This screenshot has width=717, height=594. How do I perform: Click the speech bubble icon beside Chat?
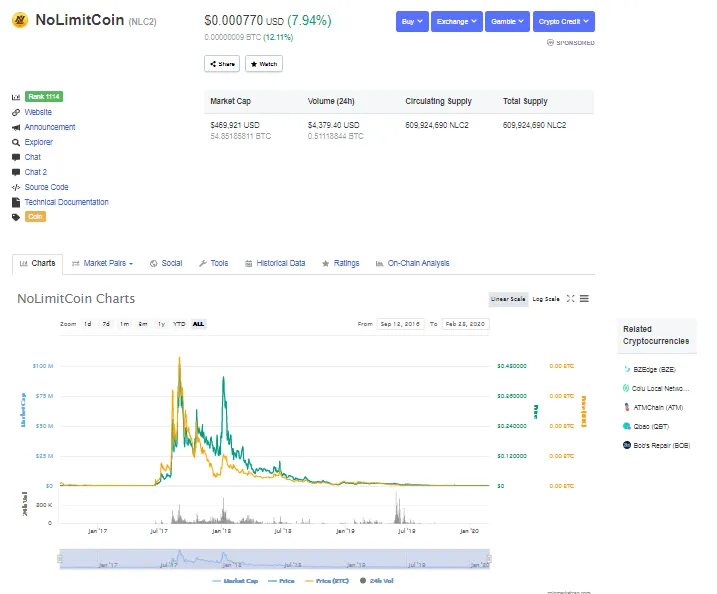(x=16, y=157)
